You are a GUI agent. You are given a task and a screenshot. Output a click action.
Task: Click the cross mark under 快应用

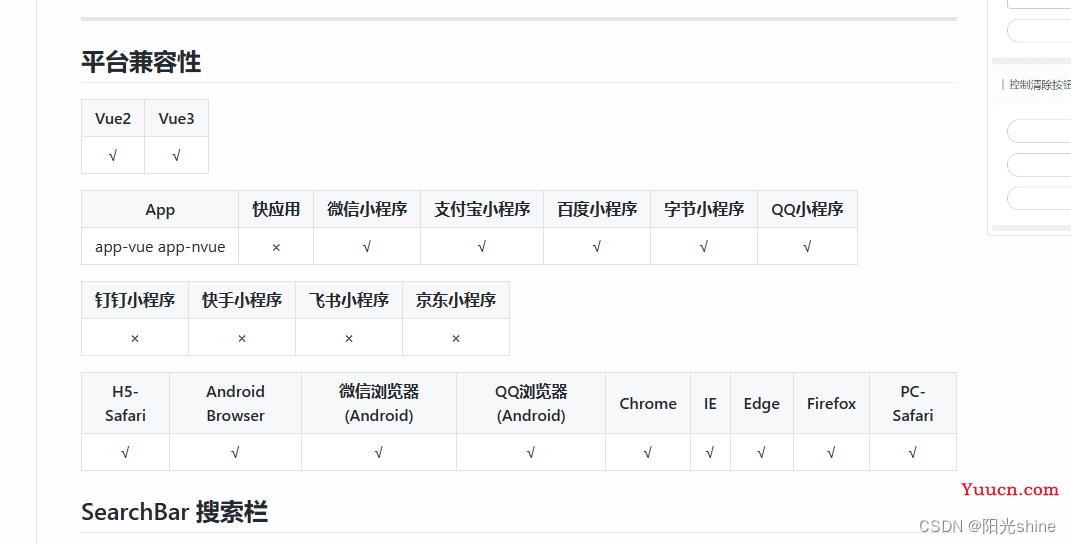(276, 247)
